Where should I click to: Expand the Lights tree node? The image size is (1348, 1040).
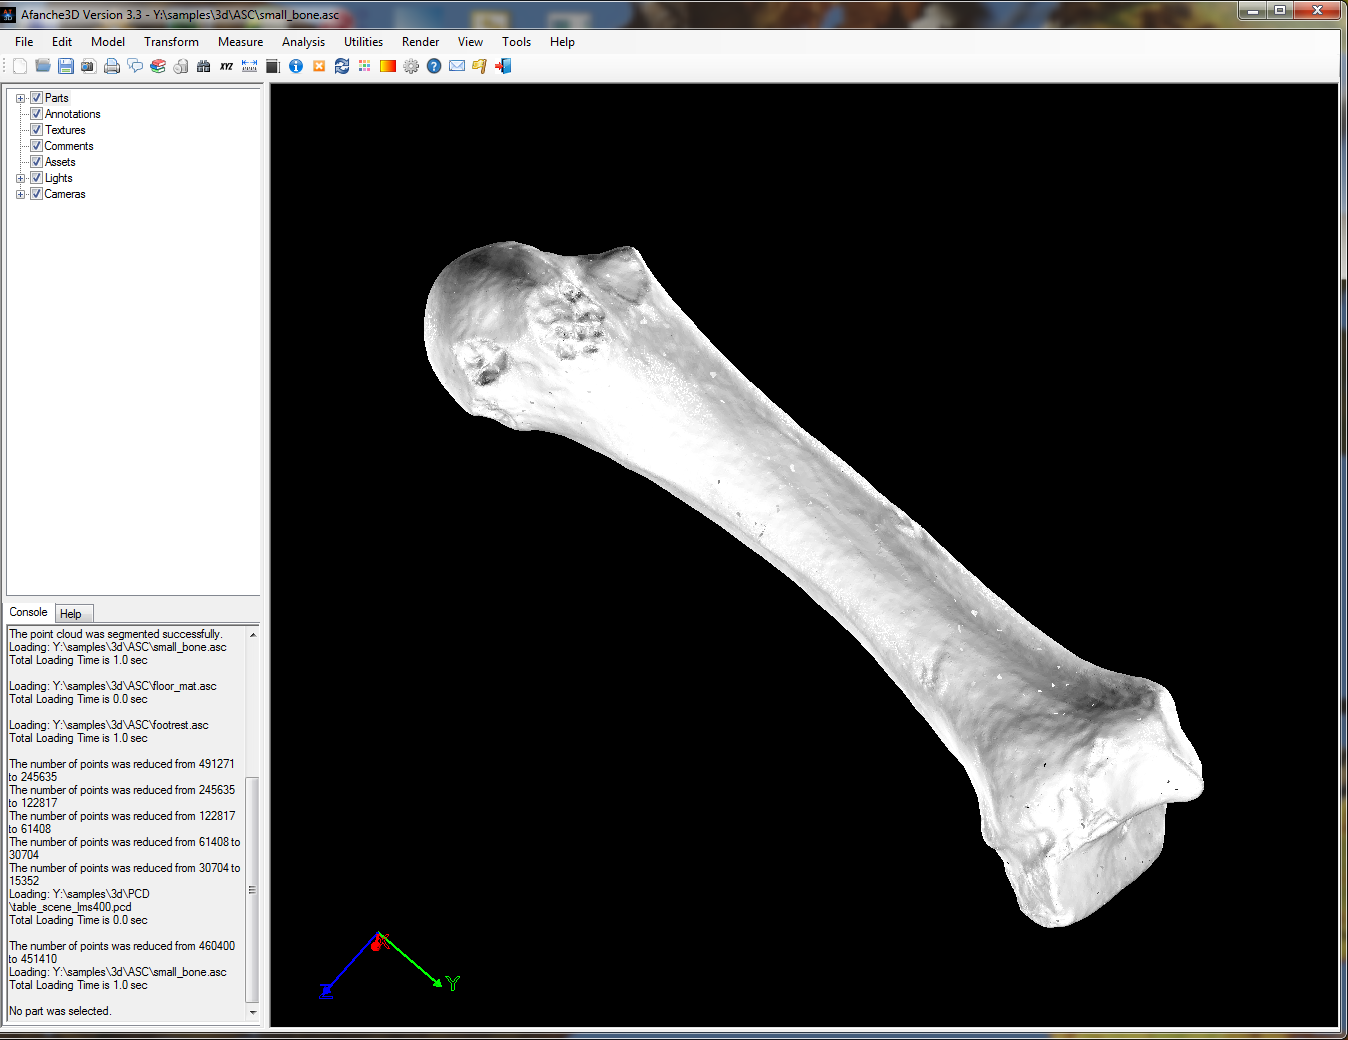click(x=21, y=178)
